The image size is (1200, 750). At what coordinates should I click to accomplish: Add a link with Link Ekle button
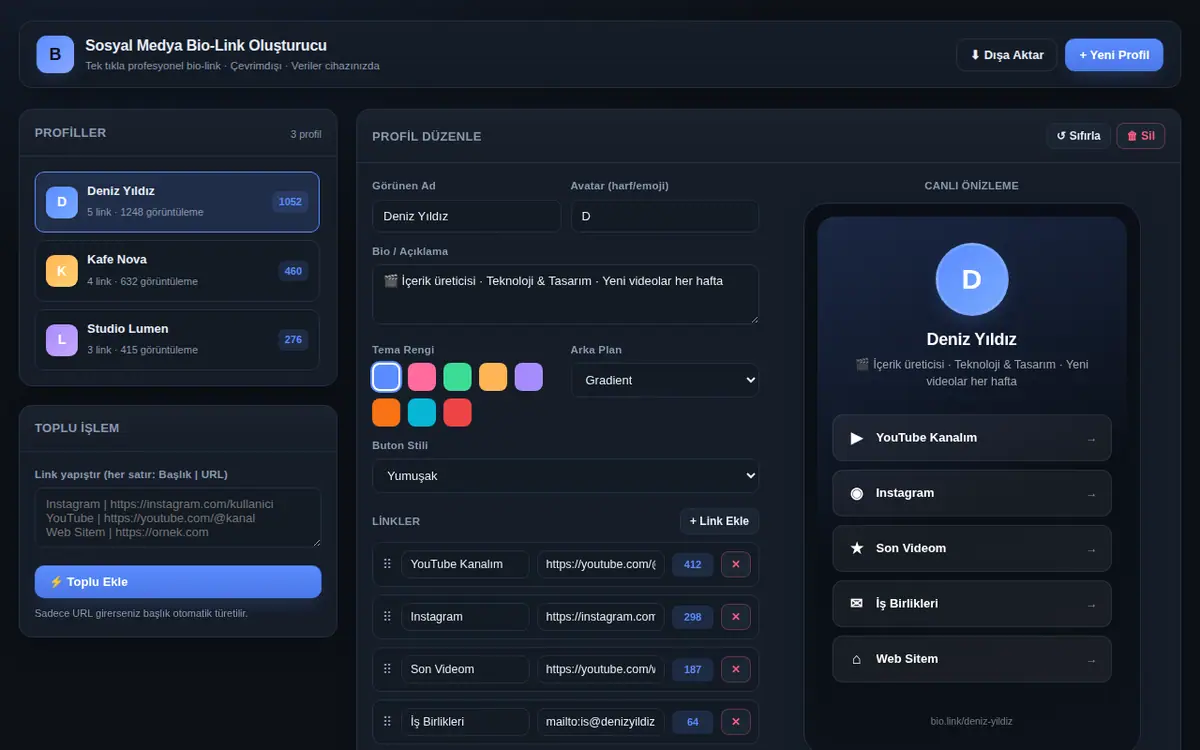tap(719, 521)
